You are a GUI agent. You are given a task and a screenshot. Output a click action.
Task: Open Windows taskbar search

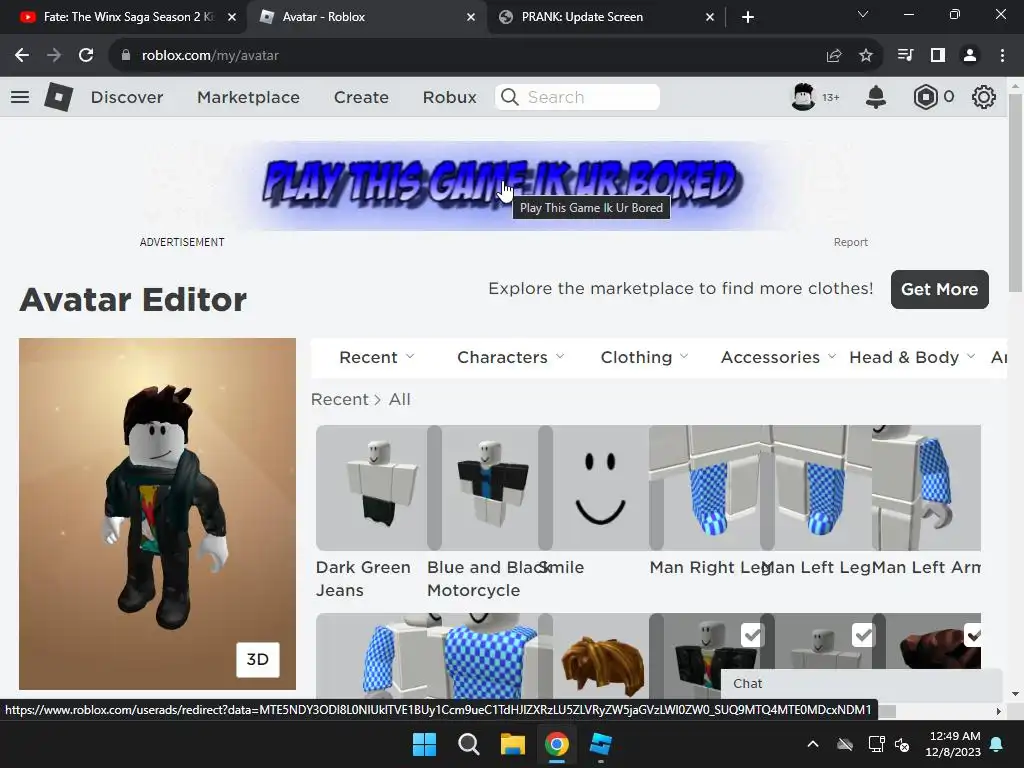point(469,744)
